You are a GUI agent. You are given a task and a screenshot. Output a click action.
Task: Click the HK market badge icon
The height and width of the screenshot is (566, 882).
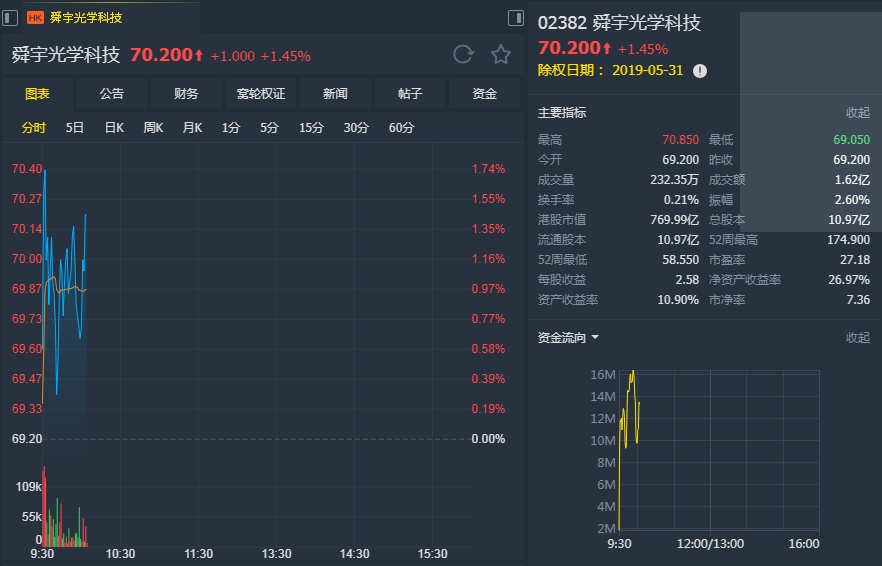click(35, 17)
